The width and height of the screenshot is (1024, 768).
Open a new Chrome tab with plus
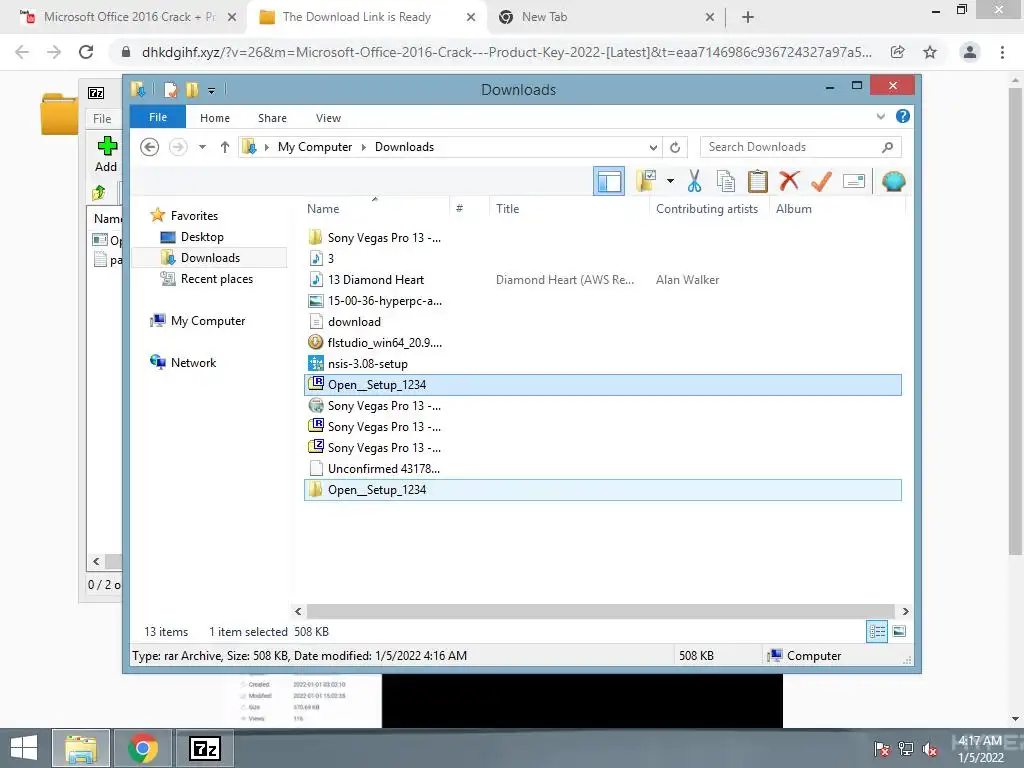[x=748, y=17]
